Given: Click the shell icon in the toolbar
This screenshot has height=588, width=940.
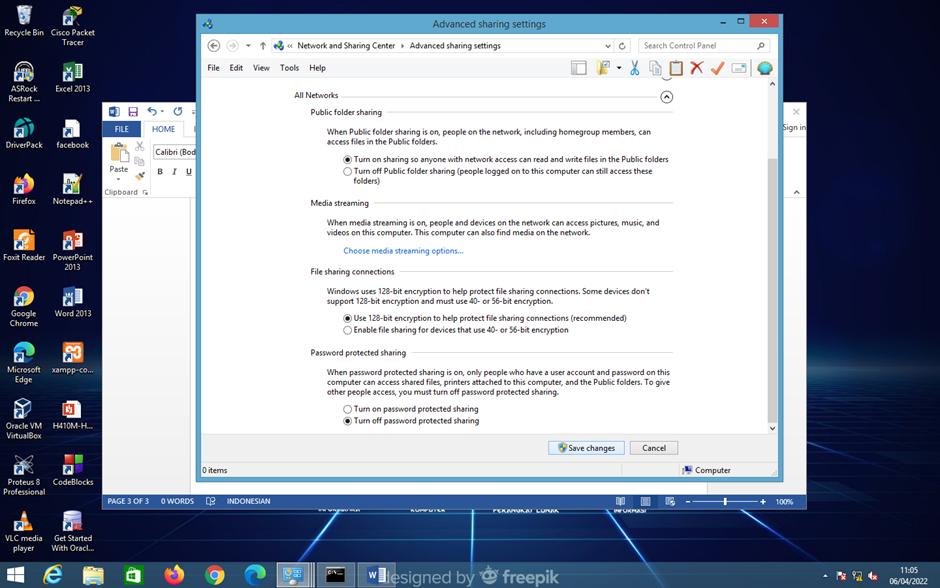Looking at the screenshot, I should click(x=764, y=68).
